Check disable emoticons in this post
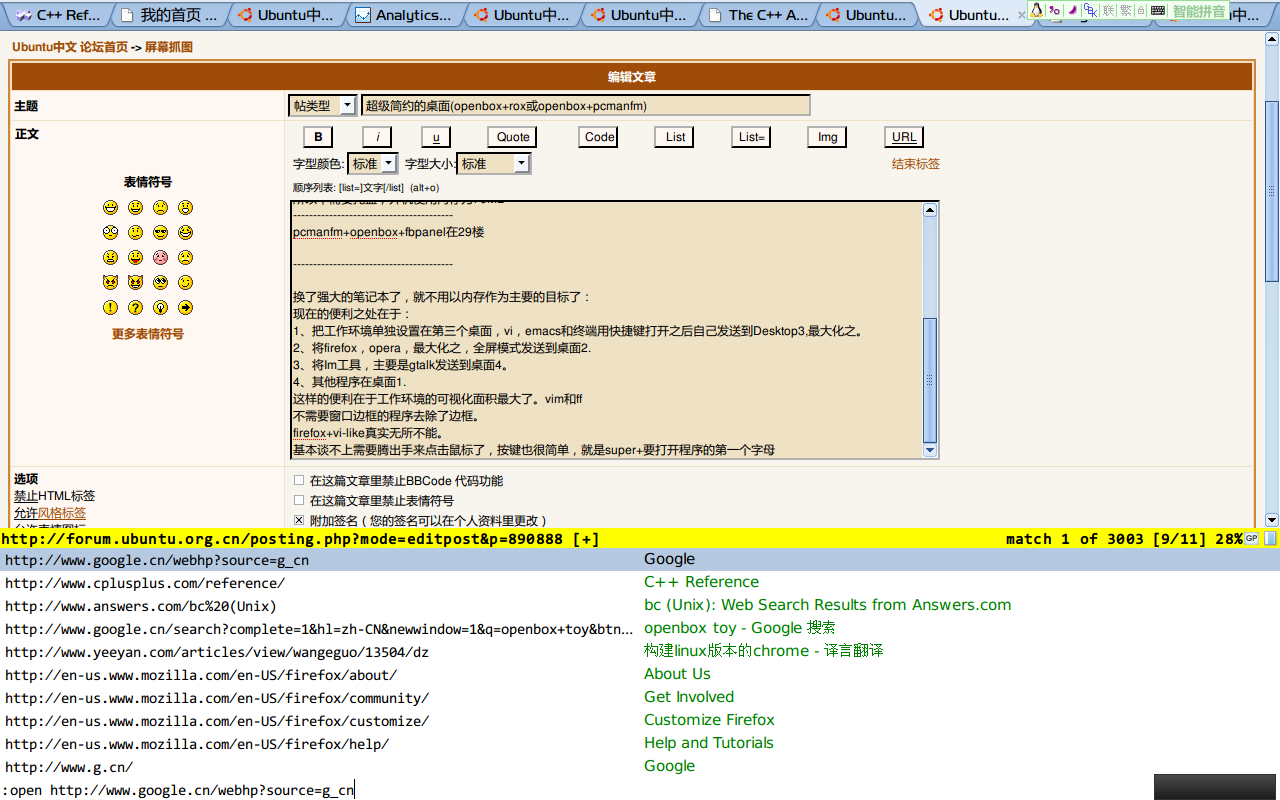This screenshot has height=800, width=1280. 299,500
